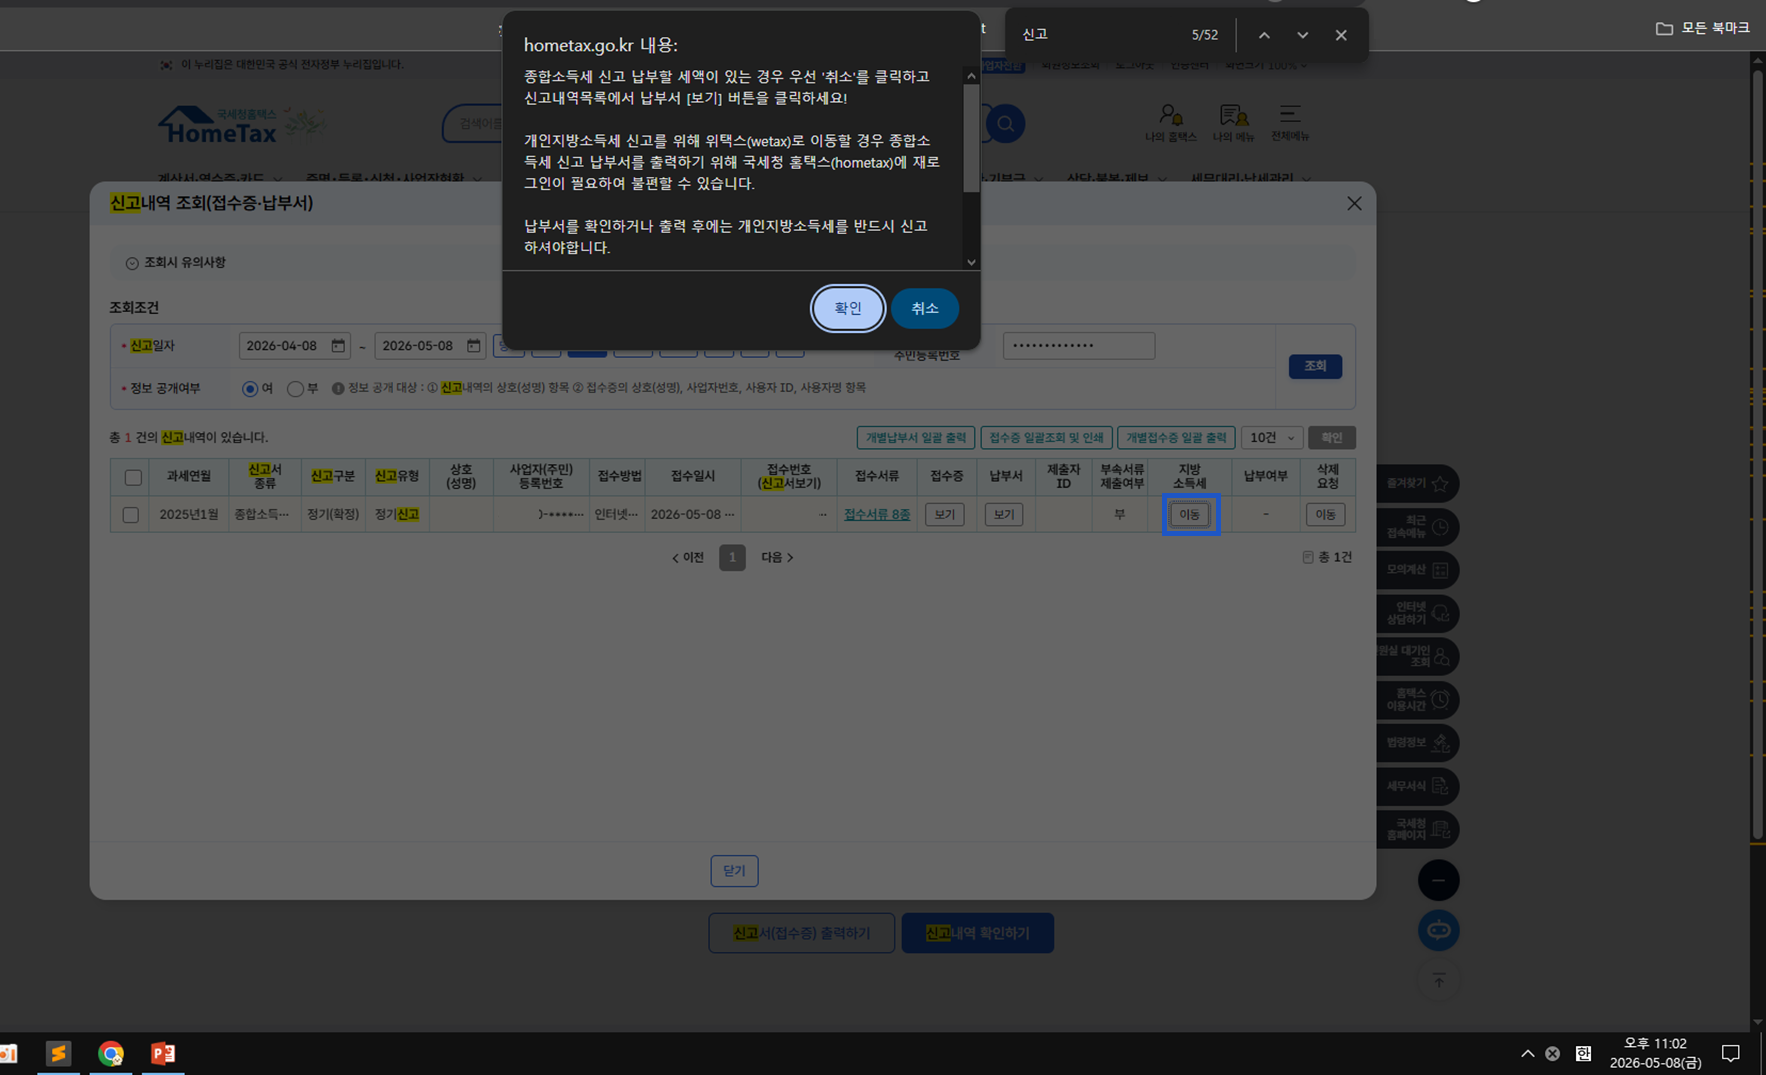The height and width of the screenshot is (1075, 1766).
Task: Click 신고내역 확인하기 button
Action: coord(978,933)
